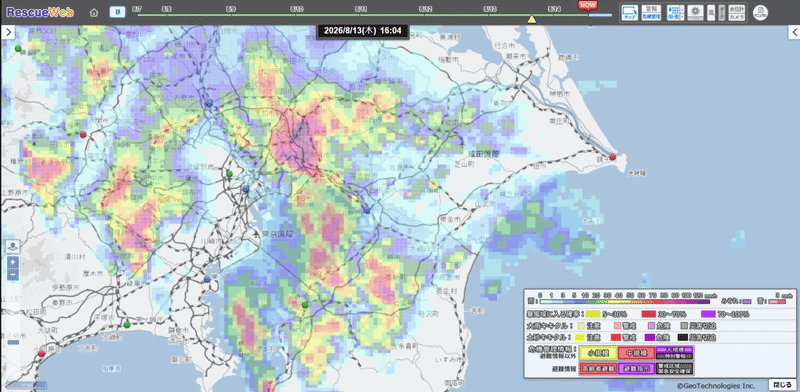Select the 警報 warning button

tap(652, 9)
